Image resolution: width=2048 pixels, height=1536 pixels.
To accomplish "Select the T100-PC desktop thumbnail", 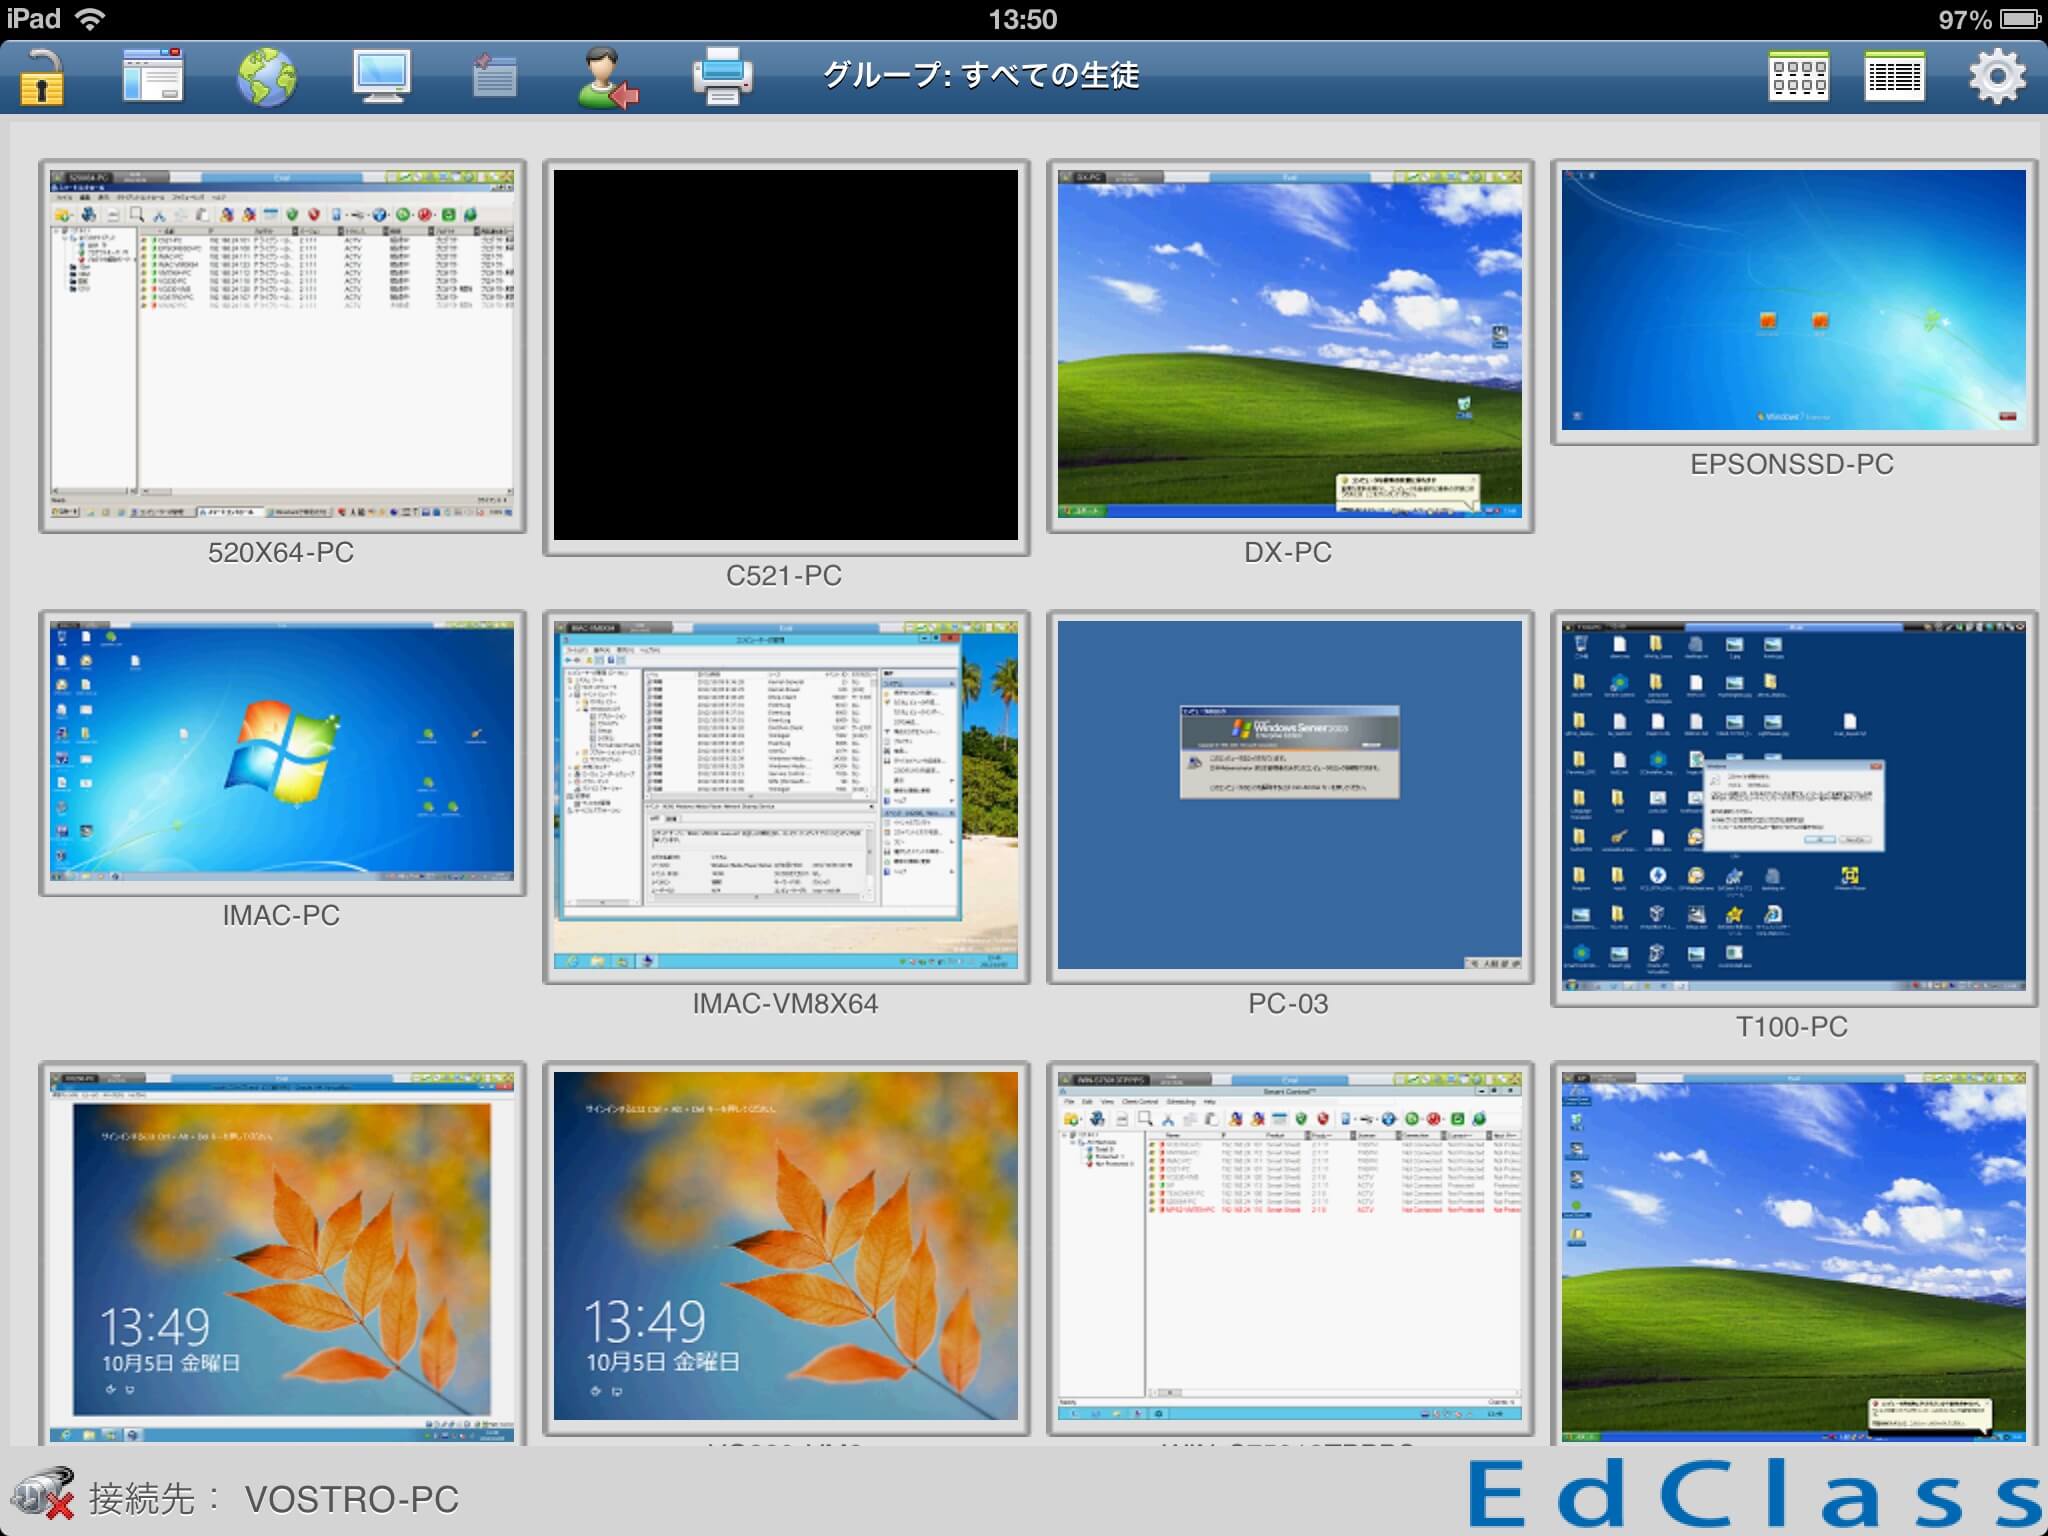I will click(1793, 807).
